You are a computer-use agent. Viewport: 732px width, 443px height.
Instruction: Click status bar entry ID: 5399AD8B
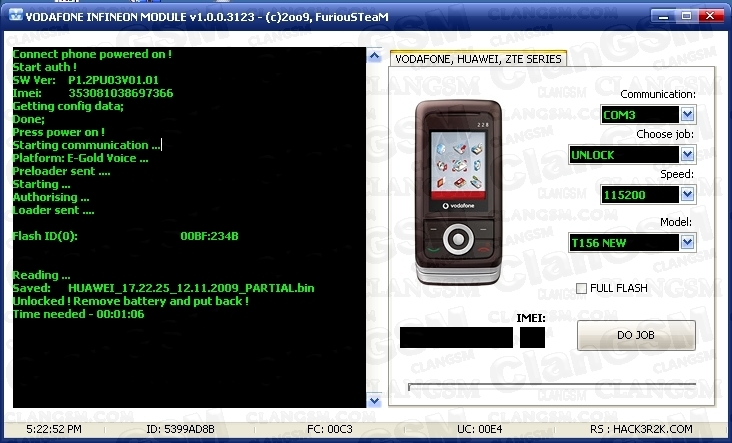click(x=180, y=429)
